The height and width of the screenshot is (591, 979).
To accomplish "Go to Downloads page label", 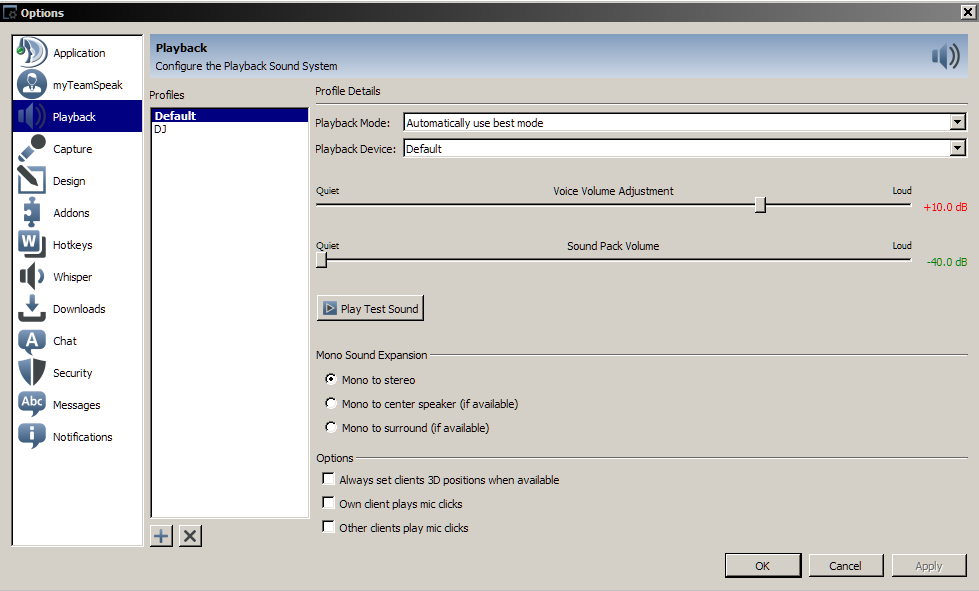I will click(x=79, y=309).
